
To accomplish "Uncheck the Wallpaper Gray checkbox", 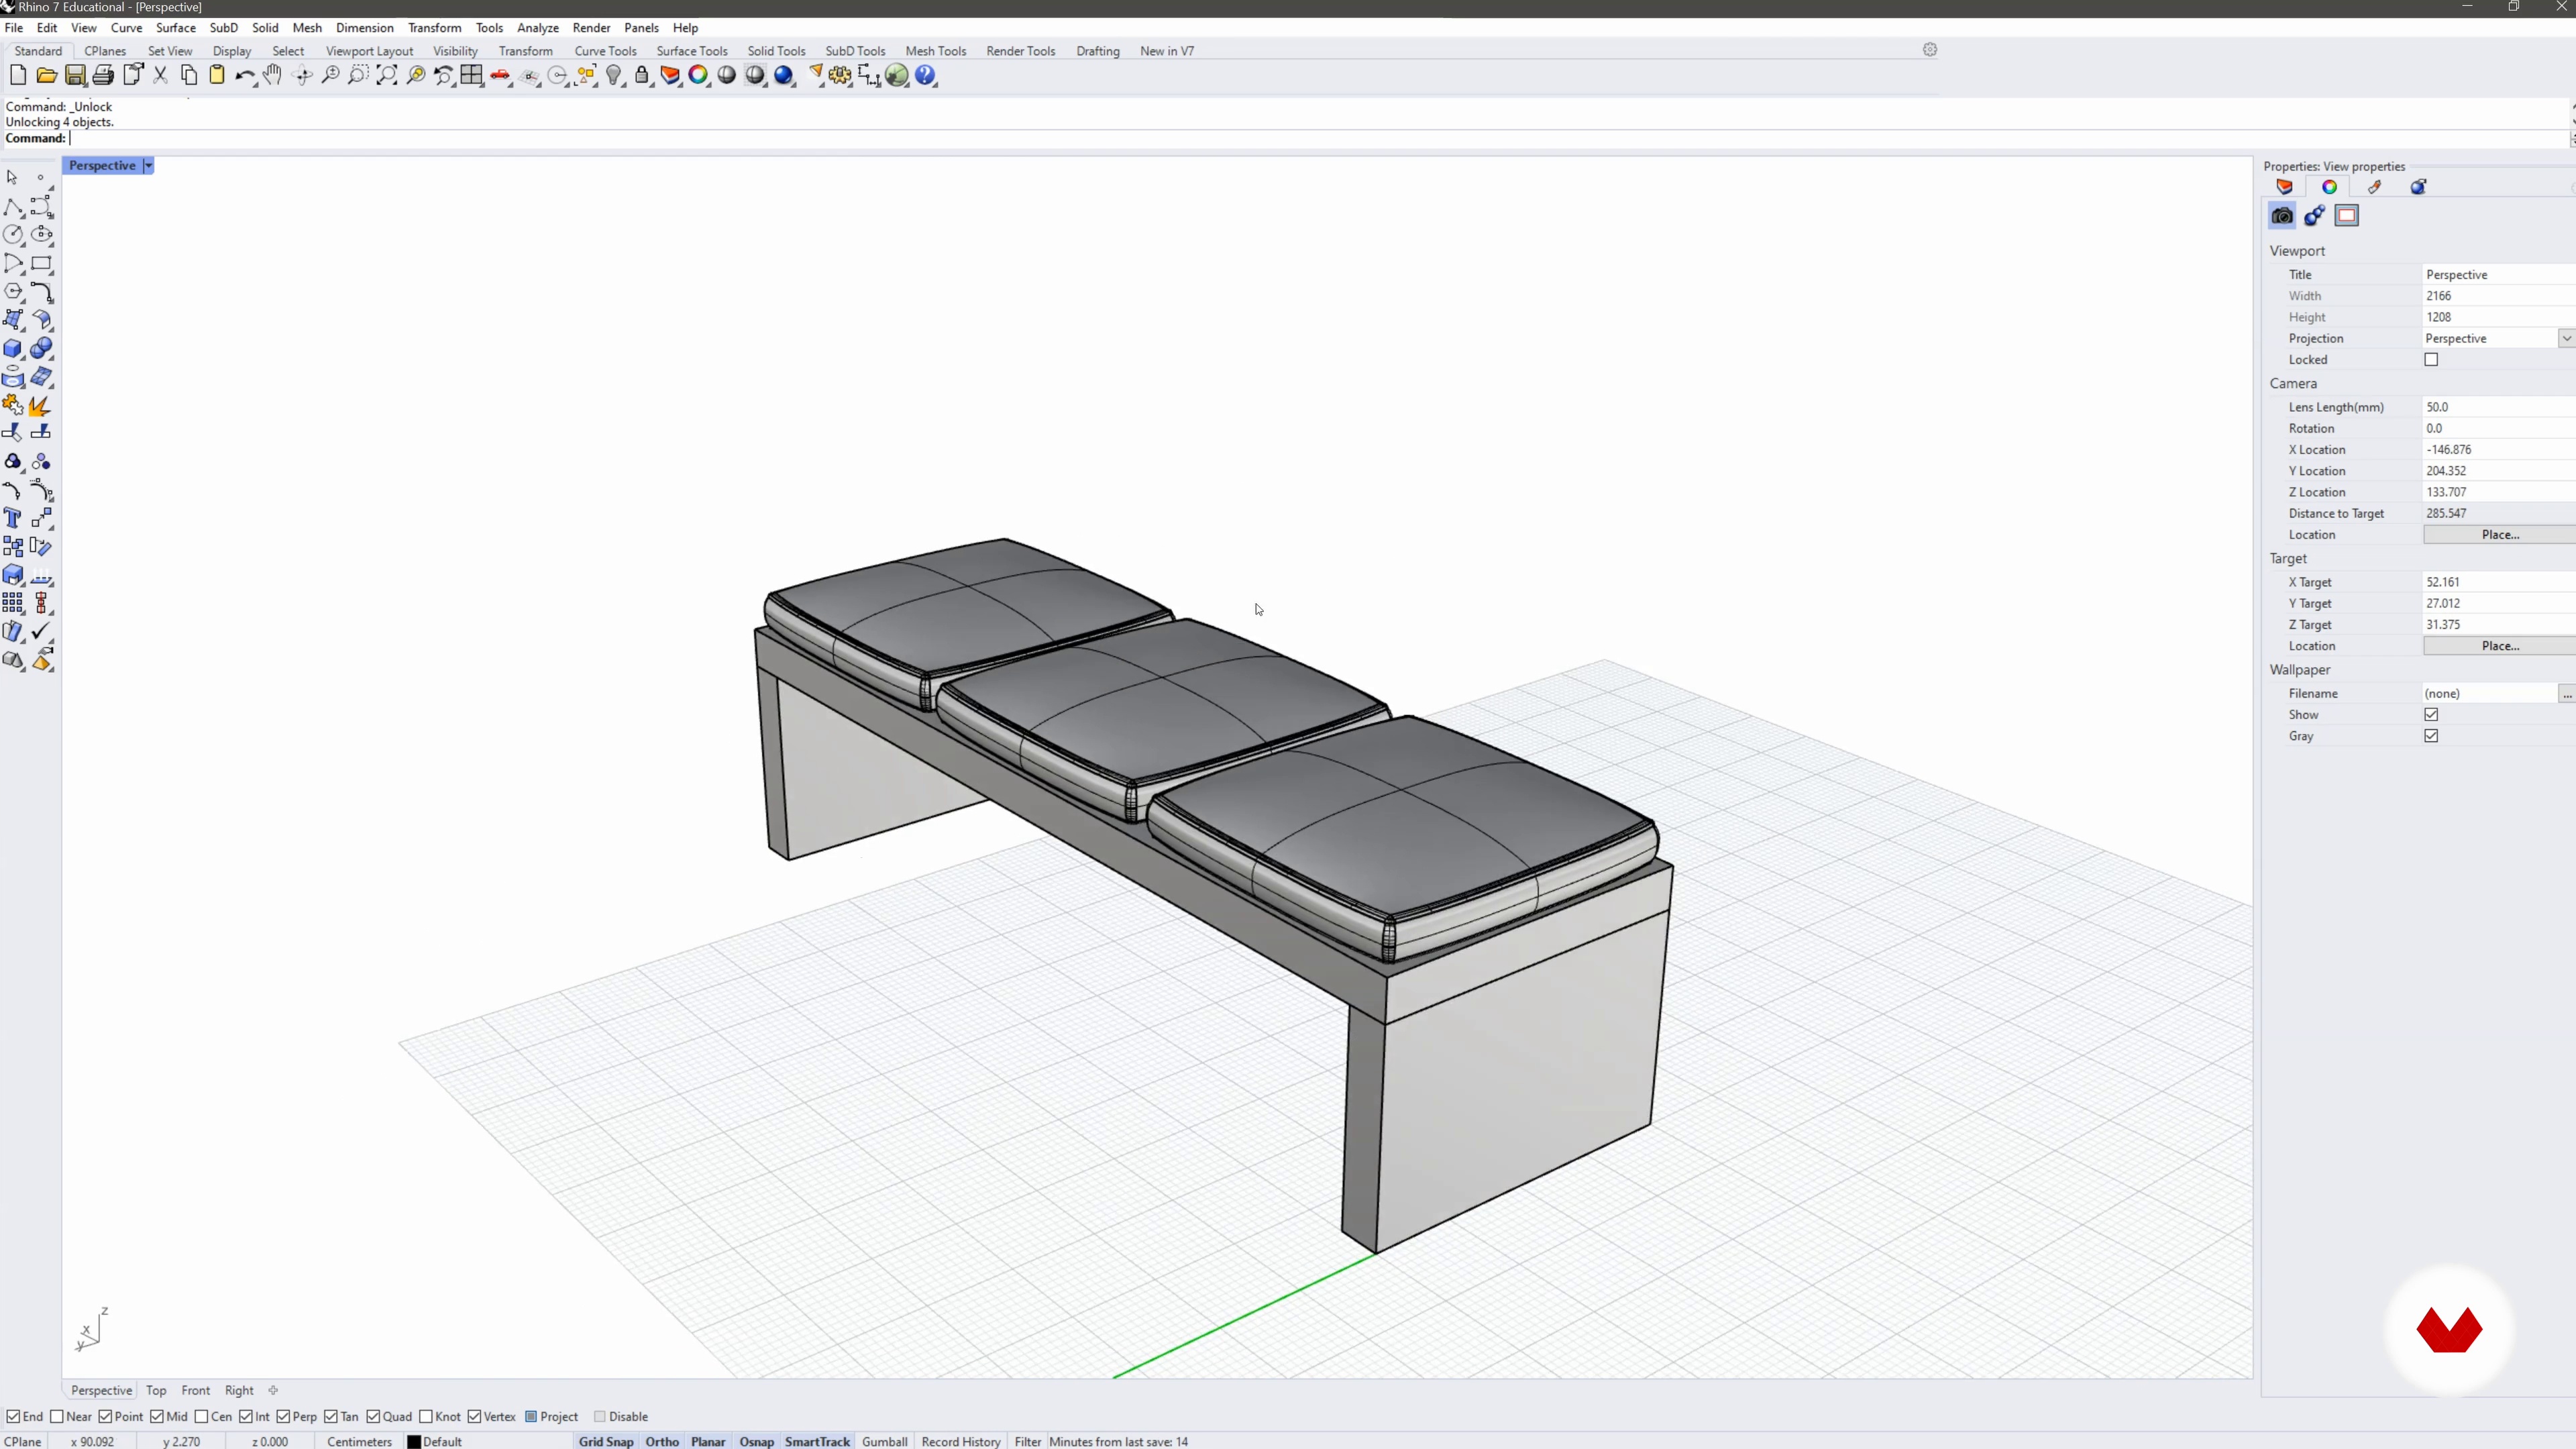I will 2431,736.
